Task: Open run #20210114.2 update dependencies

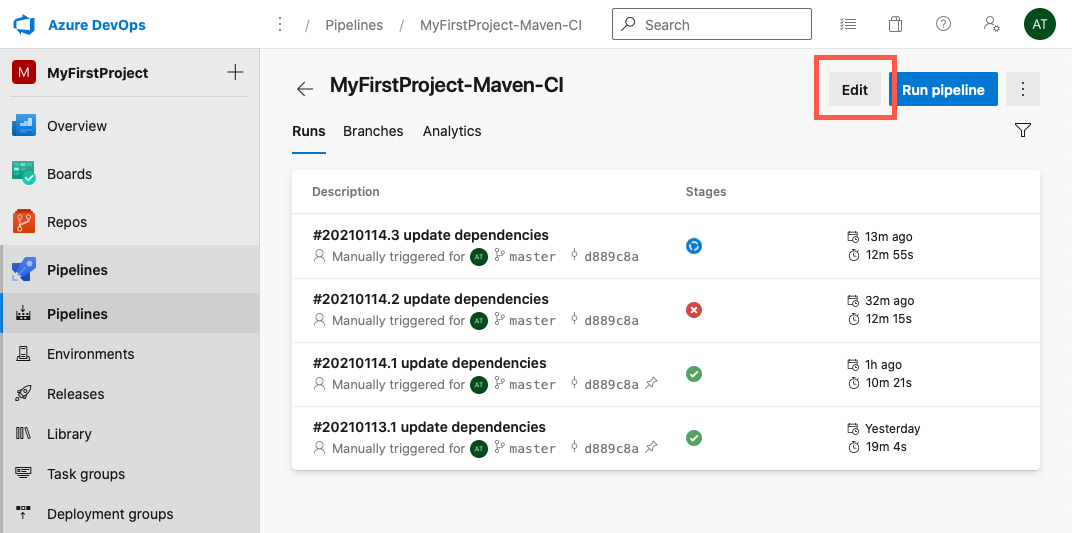Action: (431, 299)
